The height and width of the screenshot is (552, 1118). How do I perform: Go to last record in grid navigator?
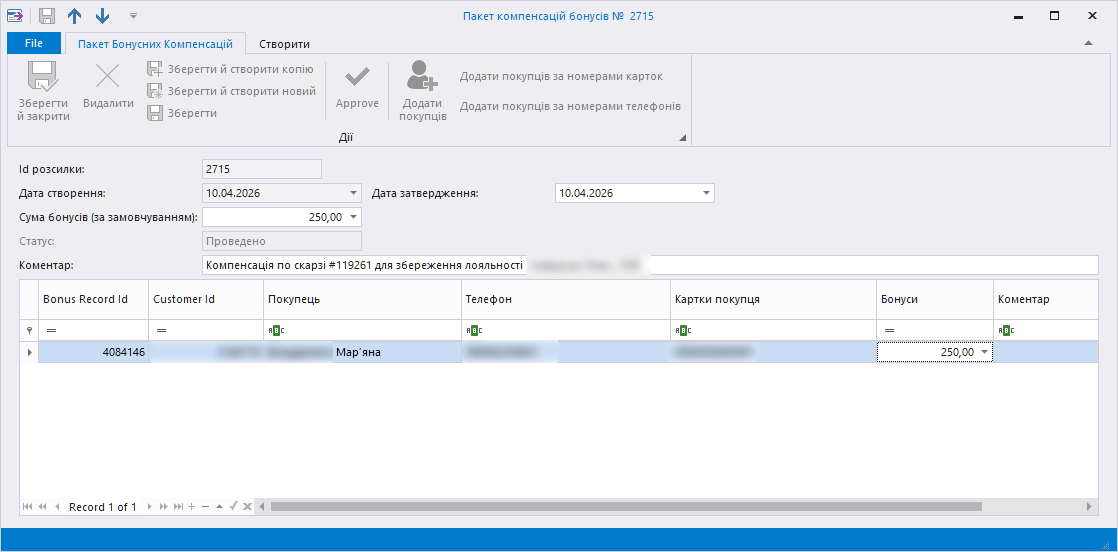click(x=178, y=507)
